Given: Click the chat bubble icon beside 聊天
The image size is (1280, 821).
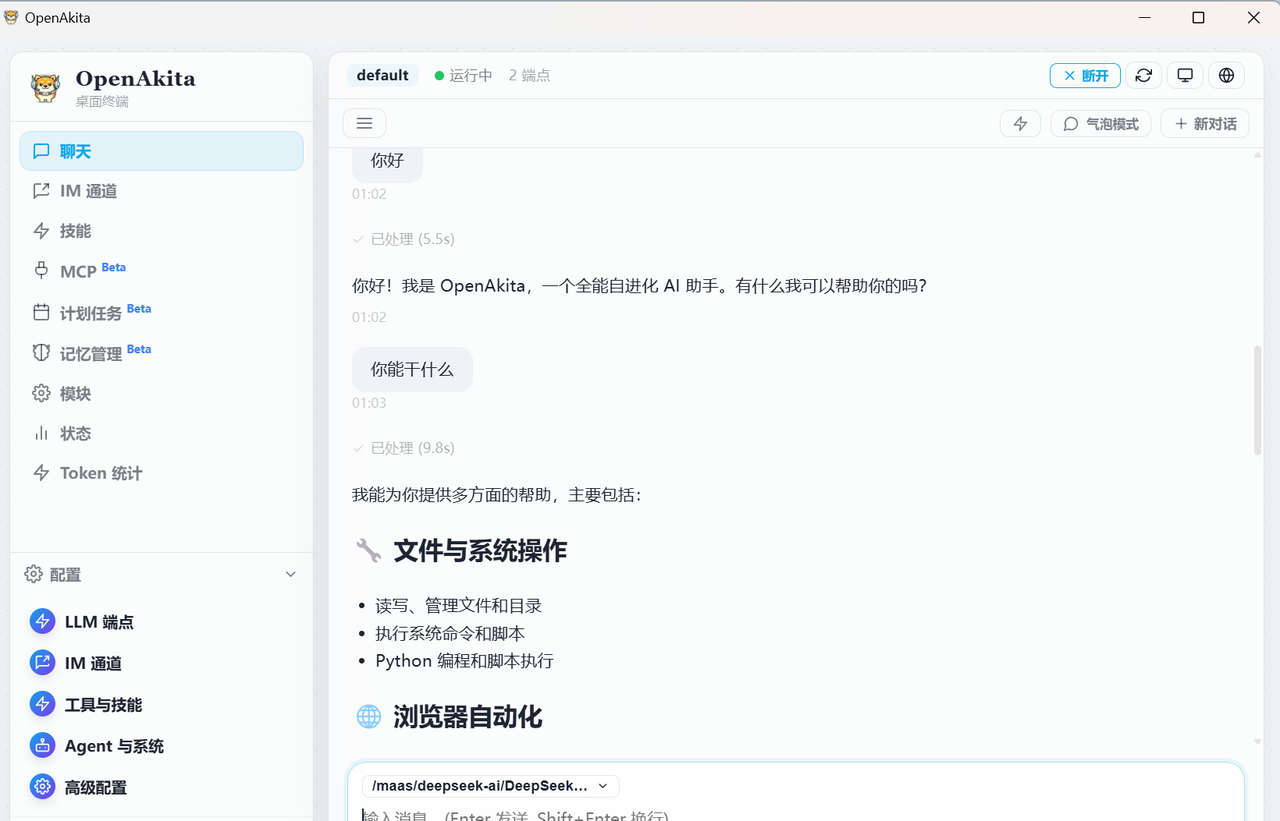Looking at the screenshot, I should click(41, 151).
